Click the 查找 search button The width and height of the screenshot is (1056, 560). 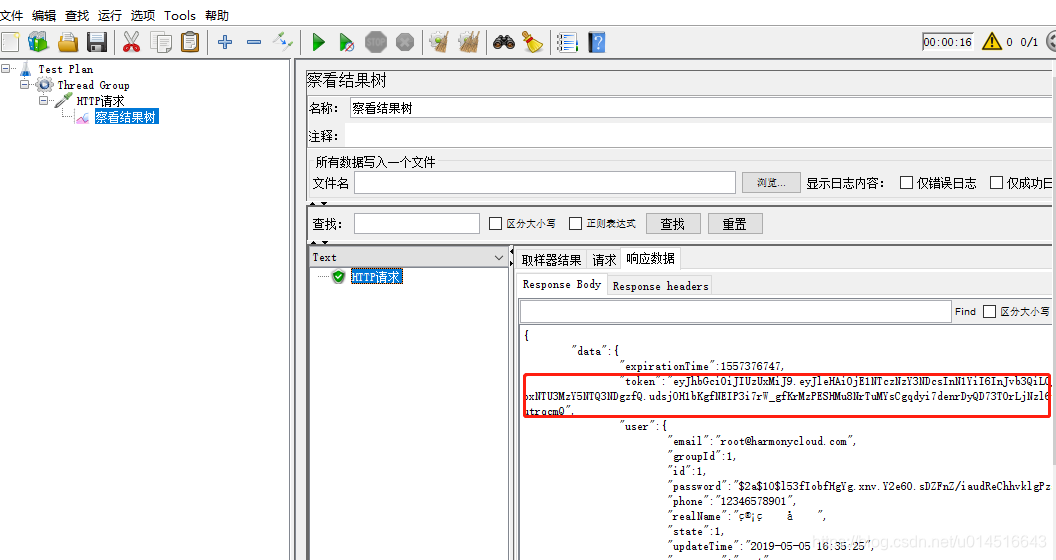673,223
